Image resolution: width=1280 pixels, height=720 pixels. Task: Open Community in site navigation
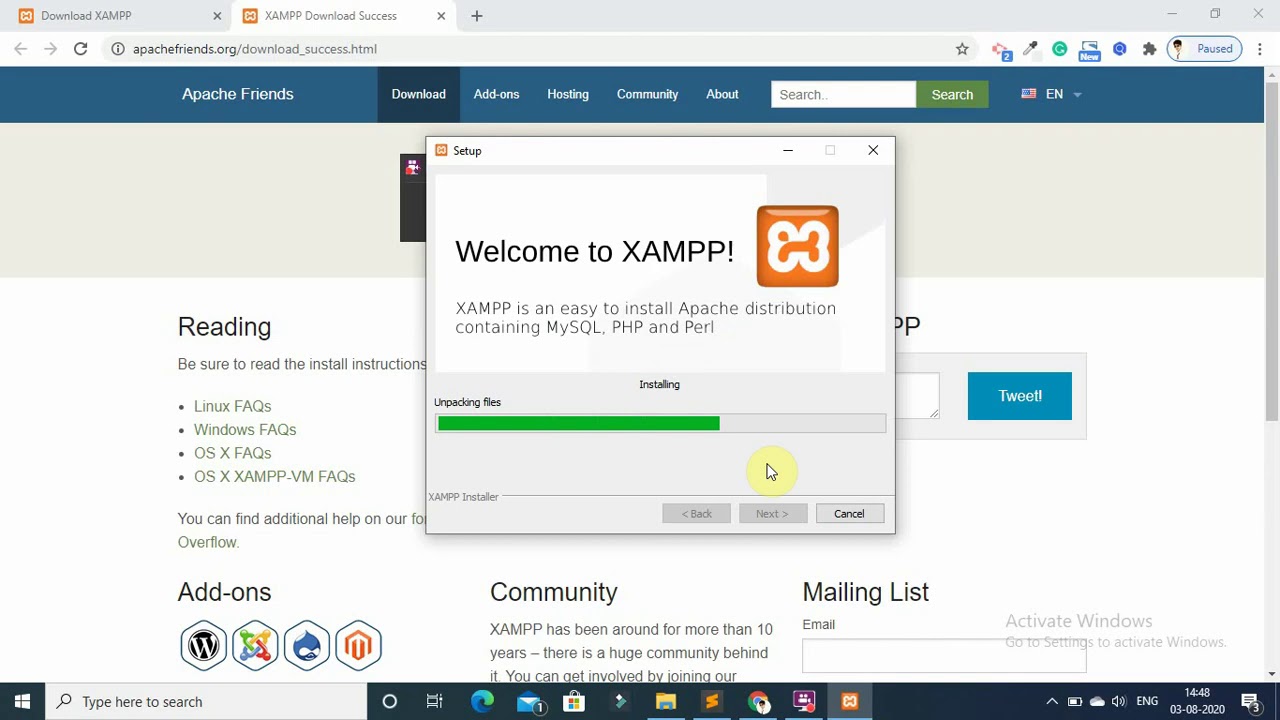point(647,94)
